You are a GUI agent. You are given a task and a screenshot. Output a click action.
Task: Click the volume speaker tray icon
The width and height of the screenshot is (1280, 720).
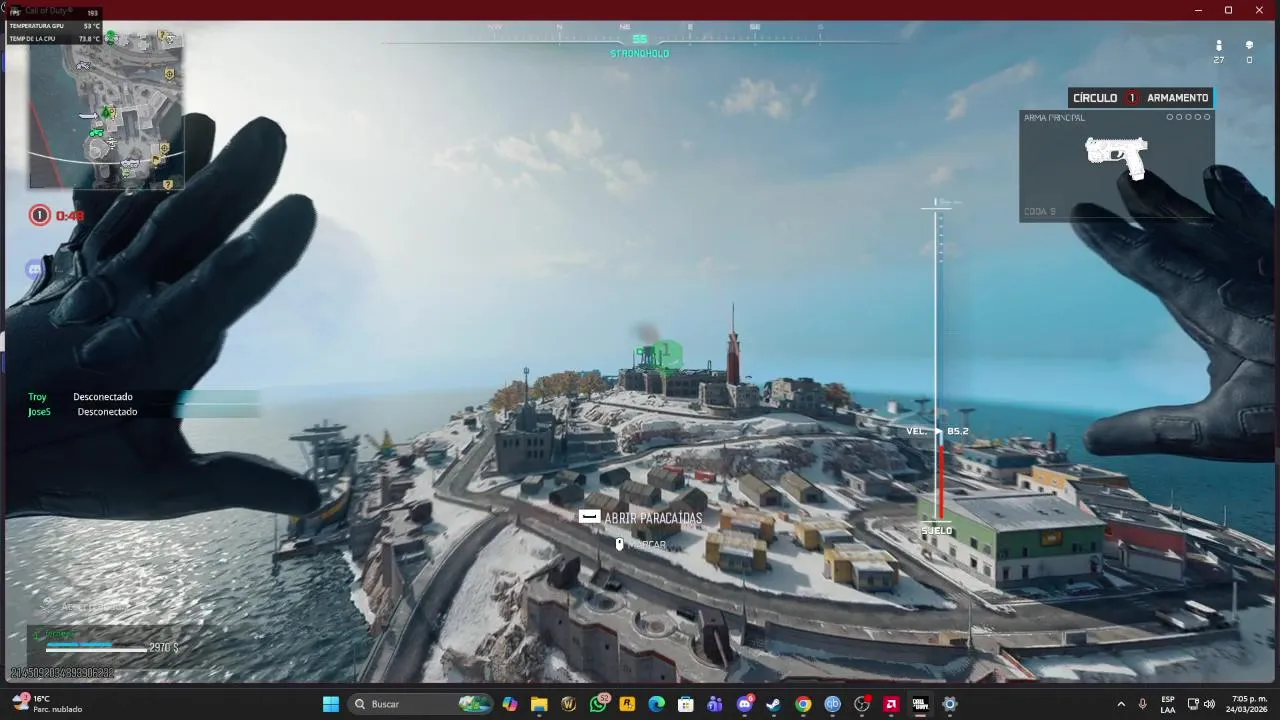click(1209, 704)
